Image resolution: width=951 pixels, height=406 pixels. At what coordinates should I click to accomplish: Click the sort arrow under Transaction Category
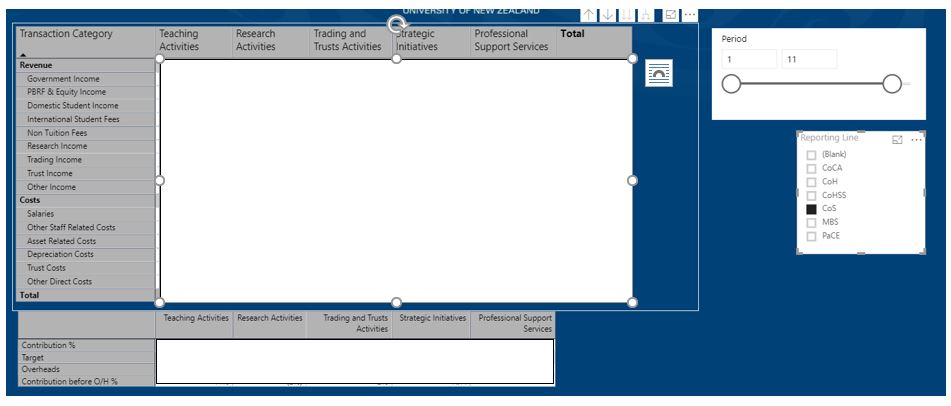23,55
